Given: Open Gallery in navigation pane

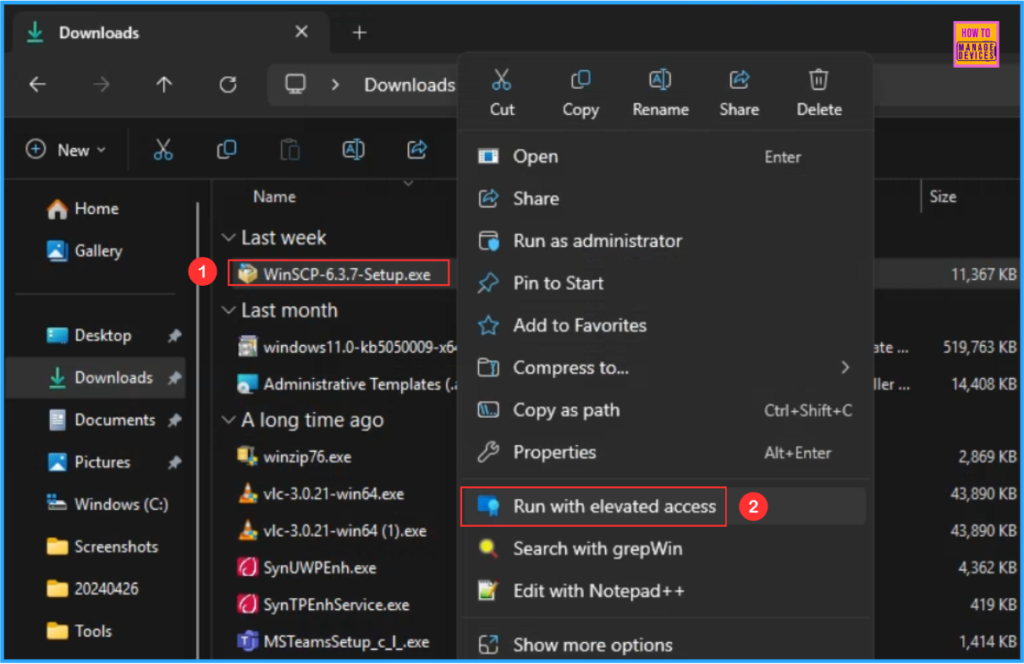Looking at the screenshot, I should pos(98,251).
